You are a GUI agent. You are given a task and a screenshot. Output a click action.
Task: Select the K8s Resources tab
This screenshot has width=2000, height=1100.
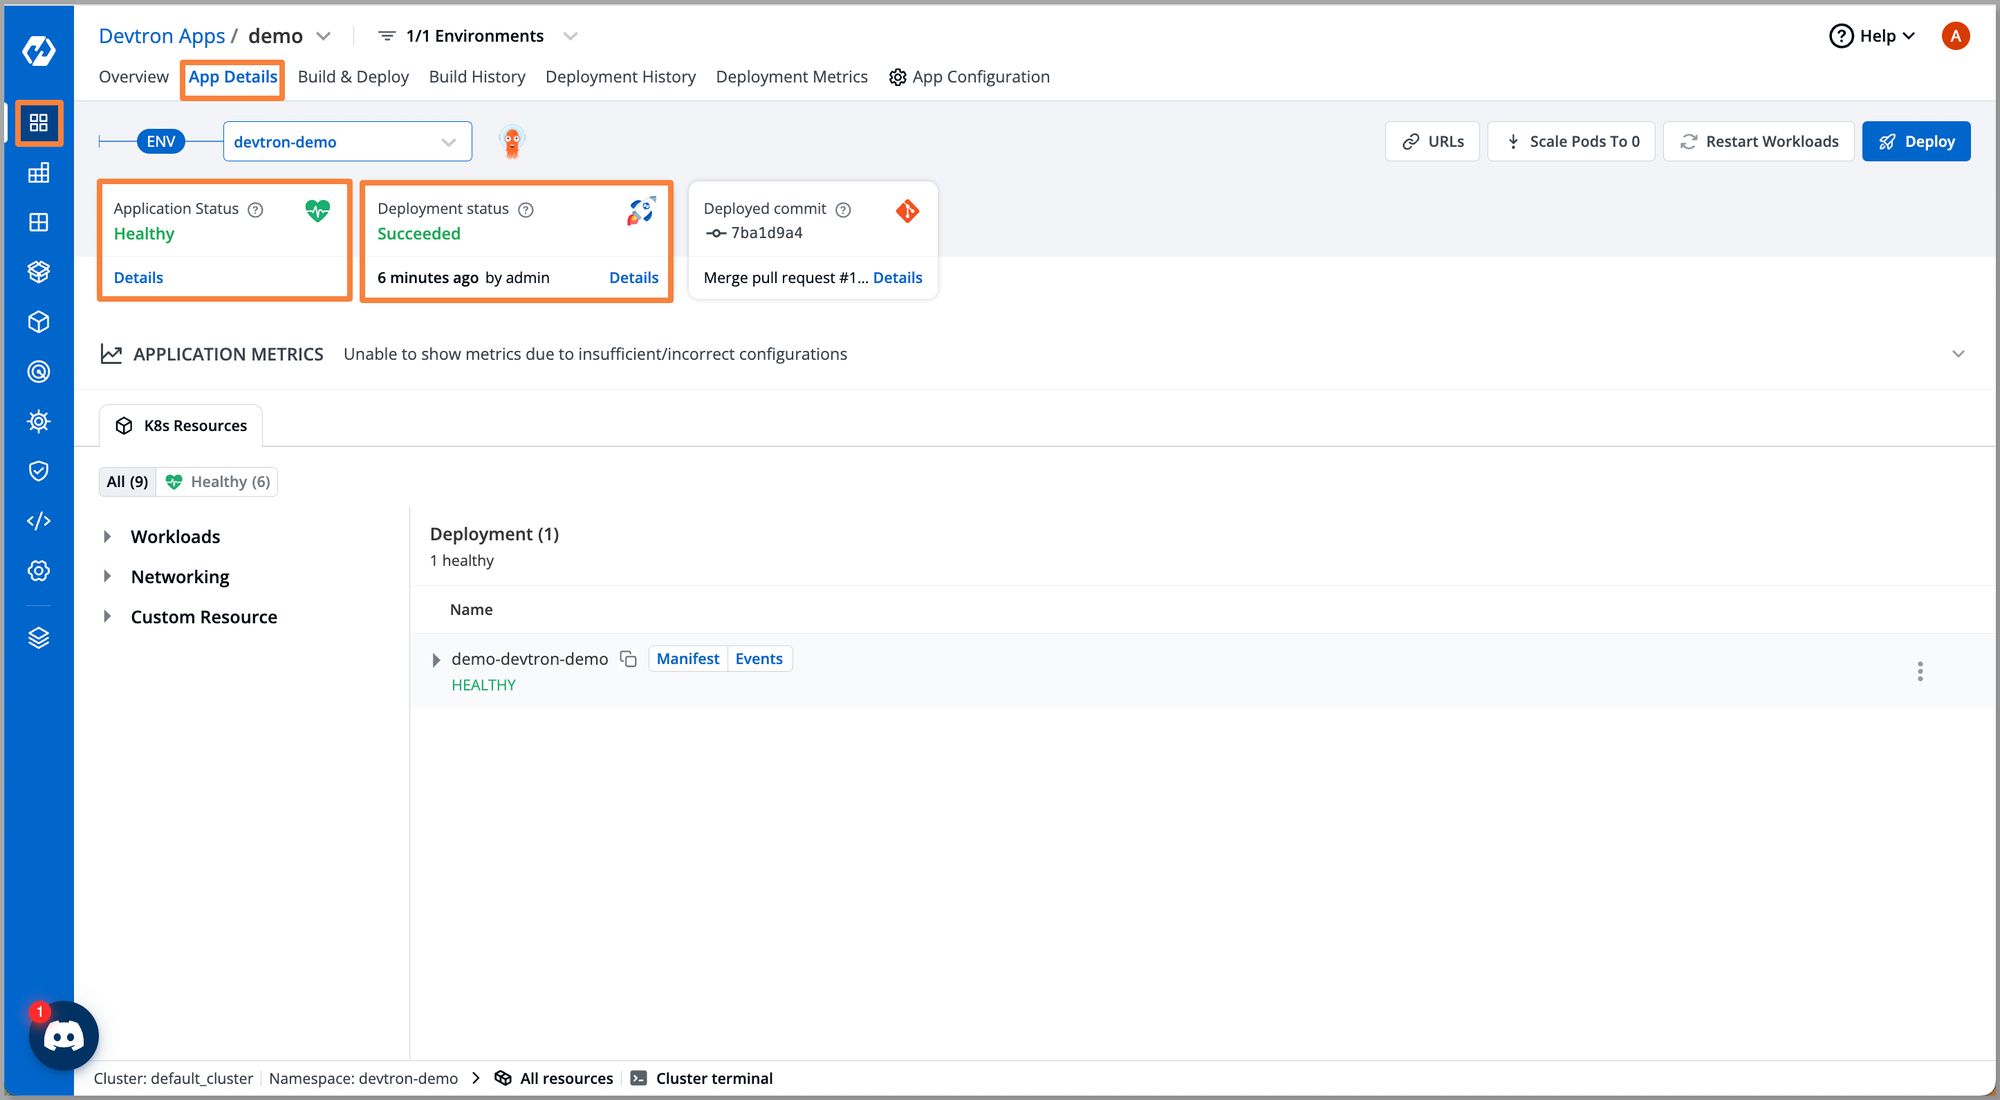coord(181,426)
